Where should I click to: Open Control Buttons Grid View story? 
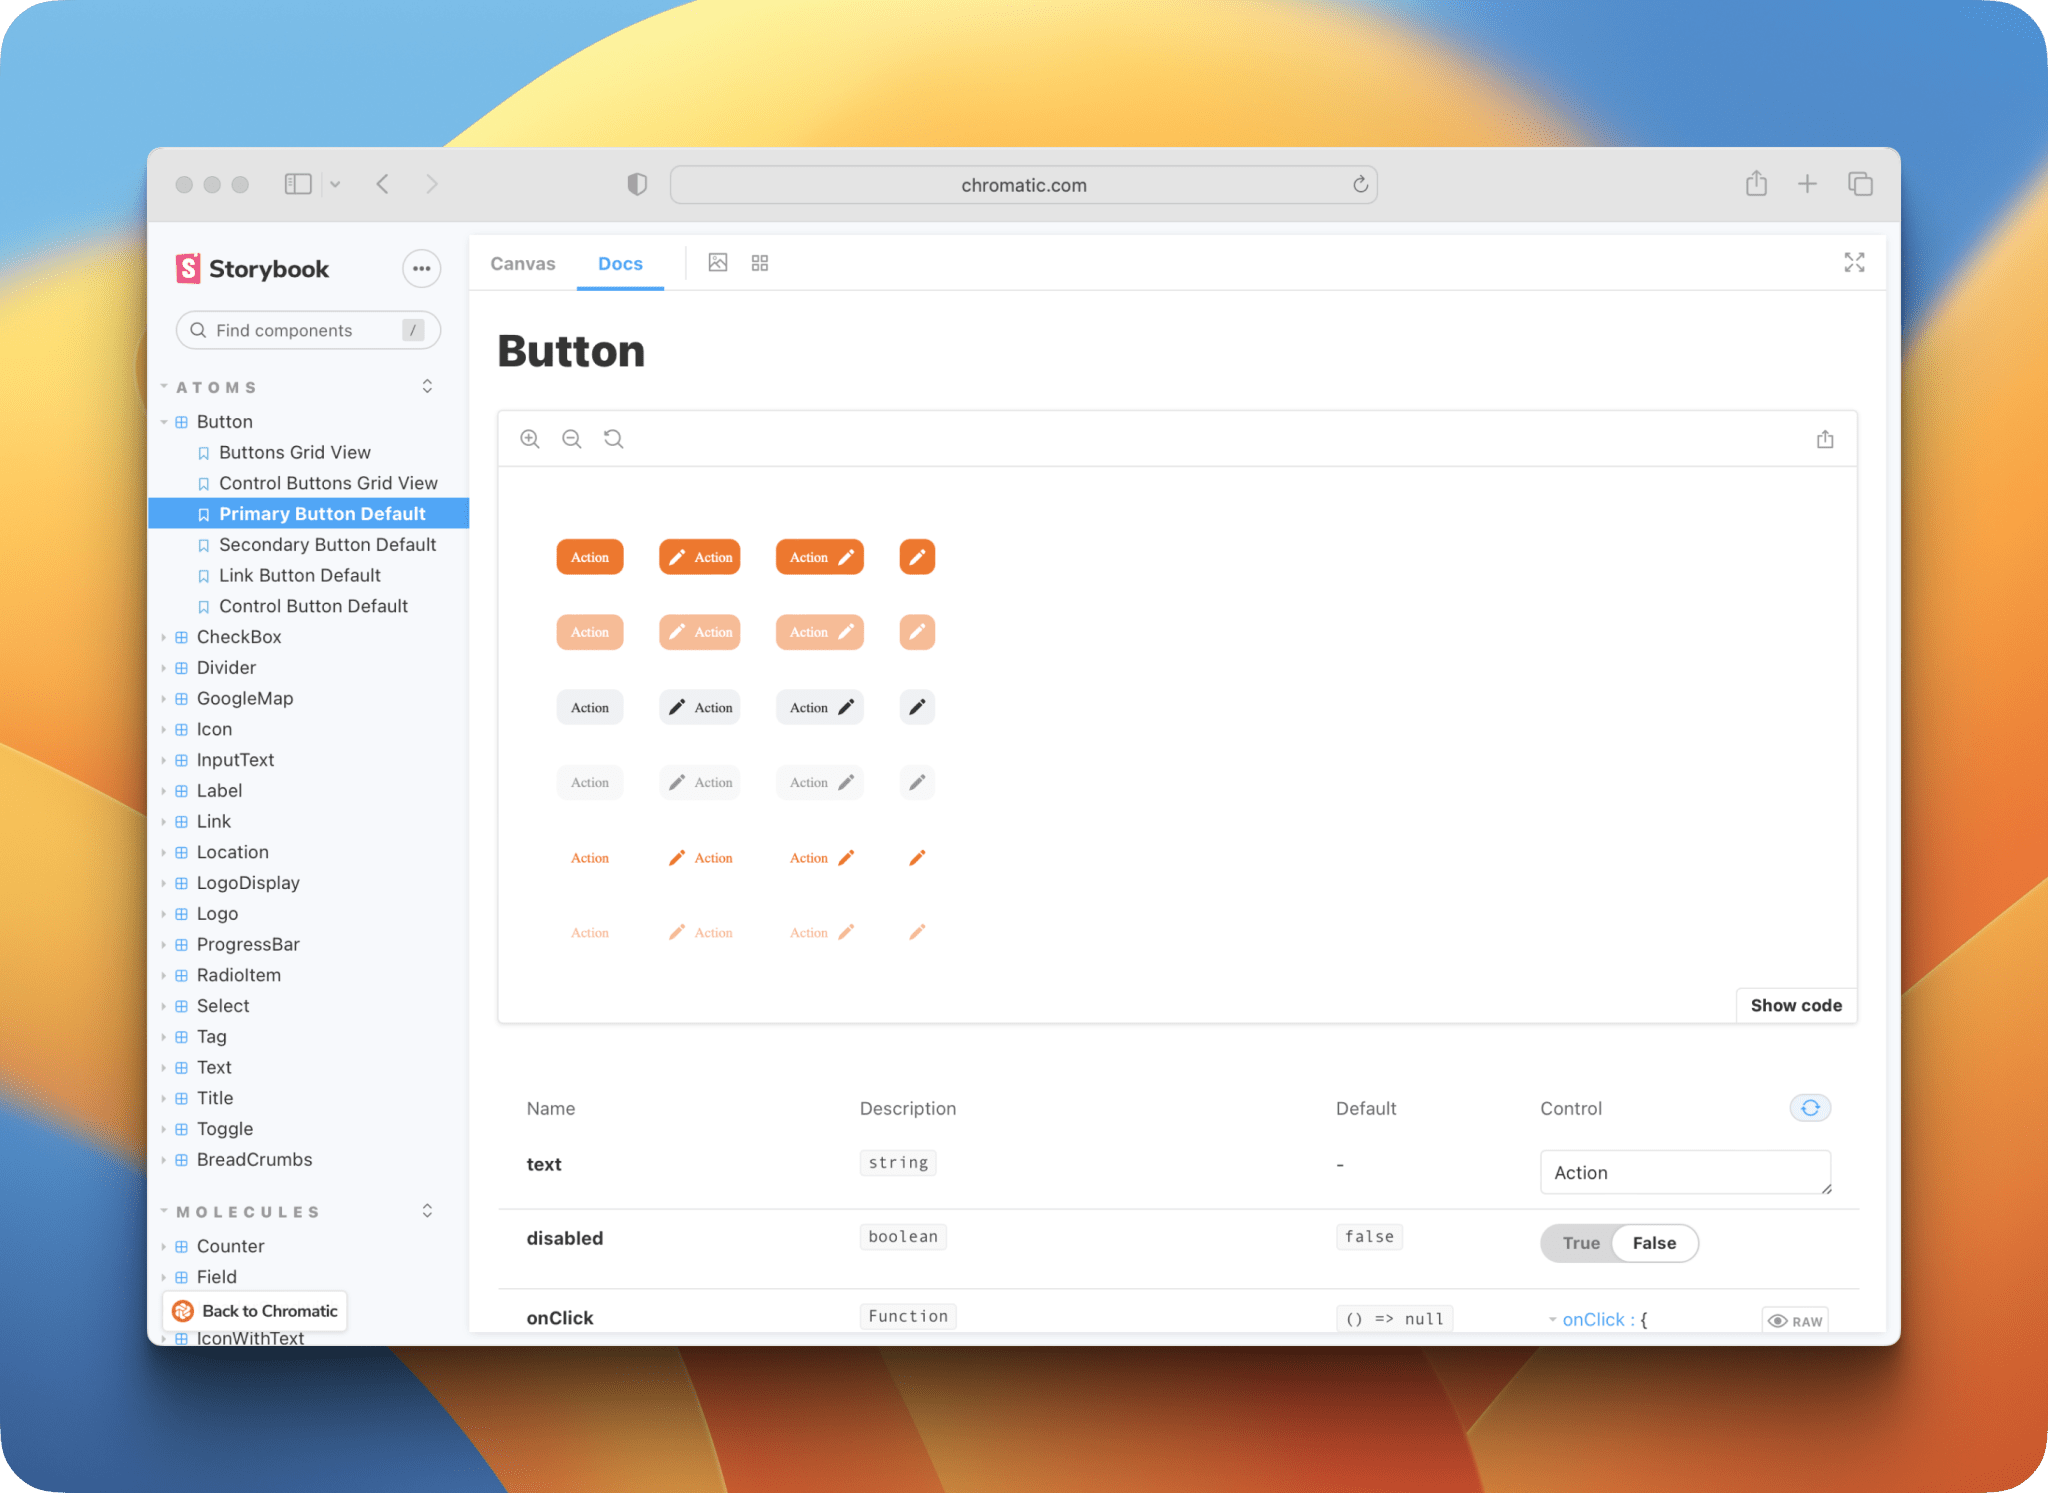(328, 483)
